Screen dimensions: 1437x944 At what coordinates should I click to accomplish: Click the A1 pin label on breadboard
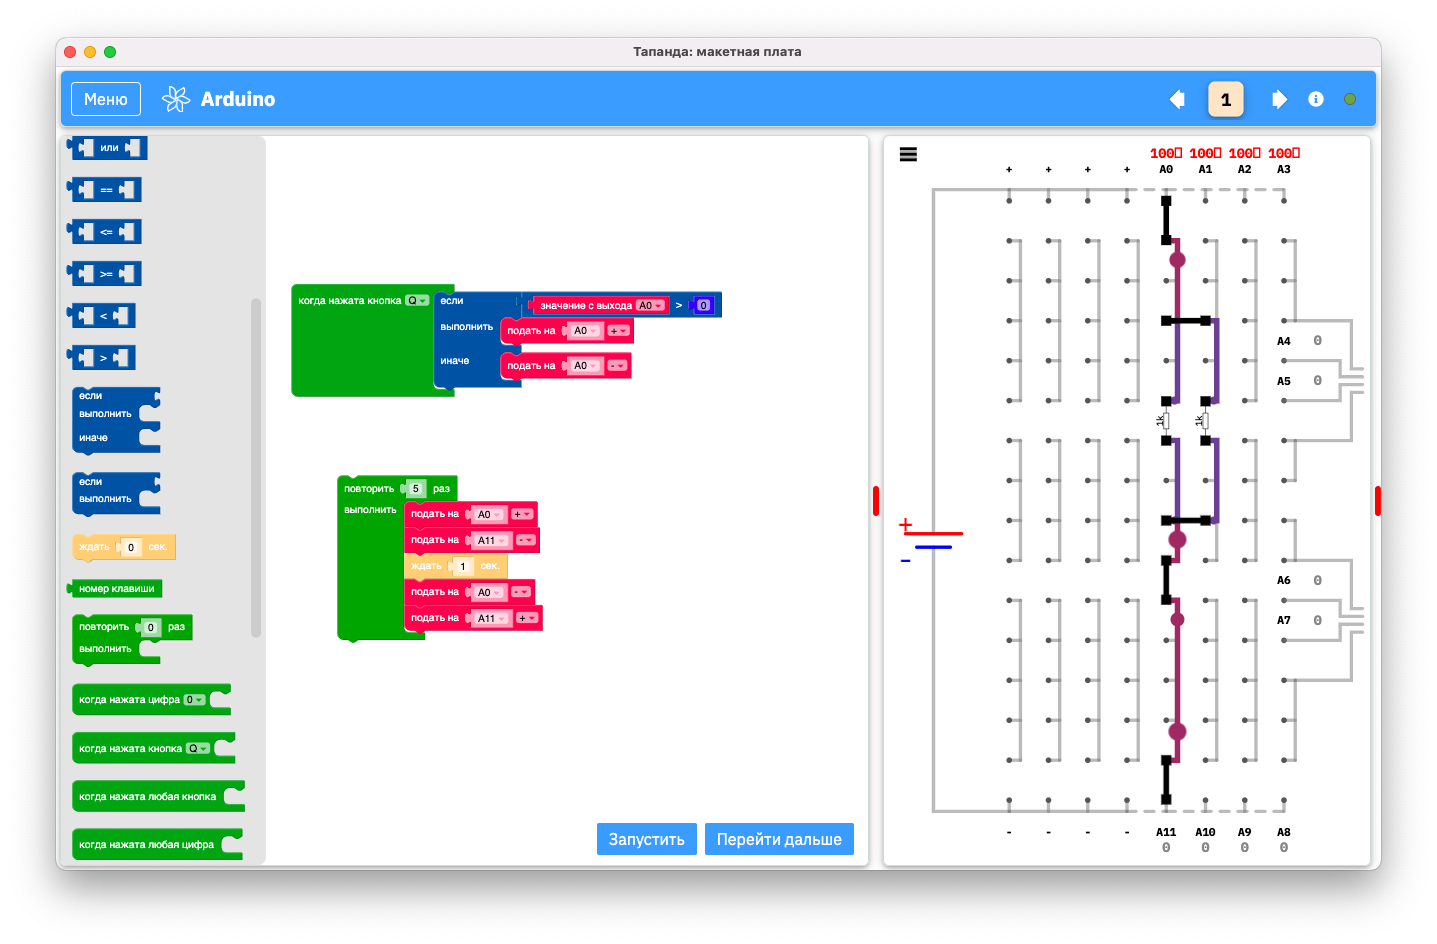1205,169
